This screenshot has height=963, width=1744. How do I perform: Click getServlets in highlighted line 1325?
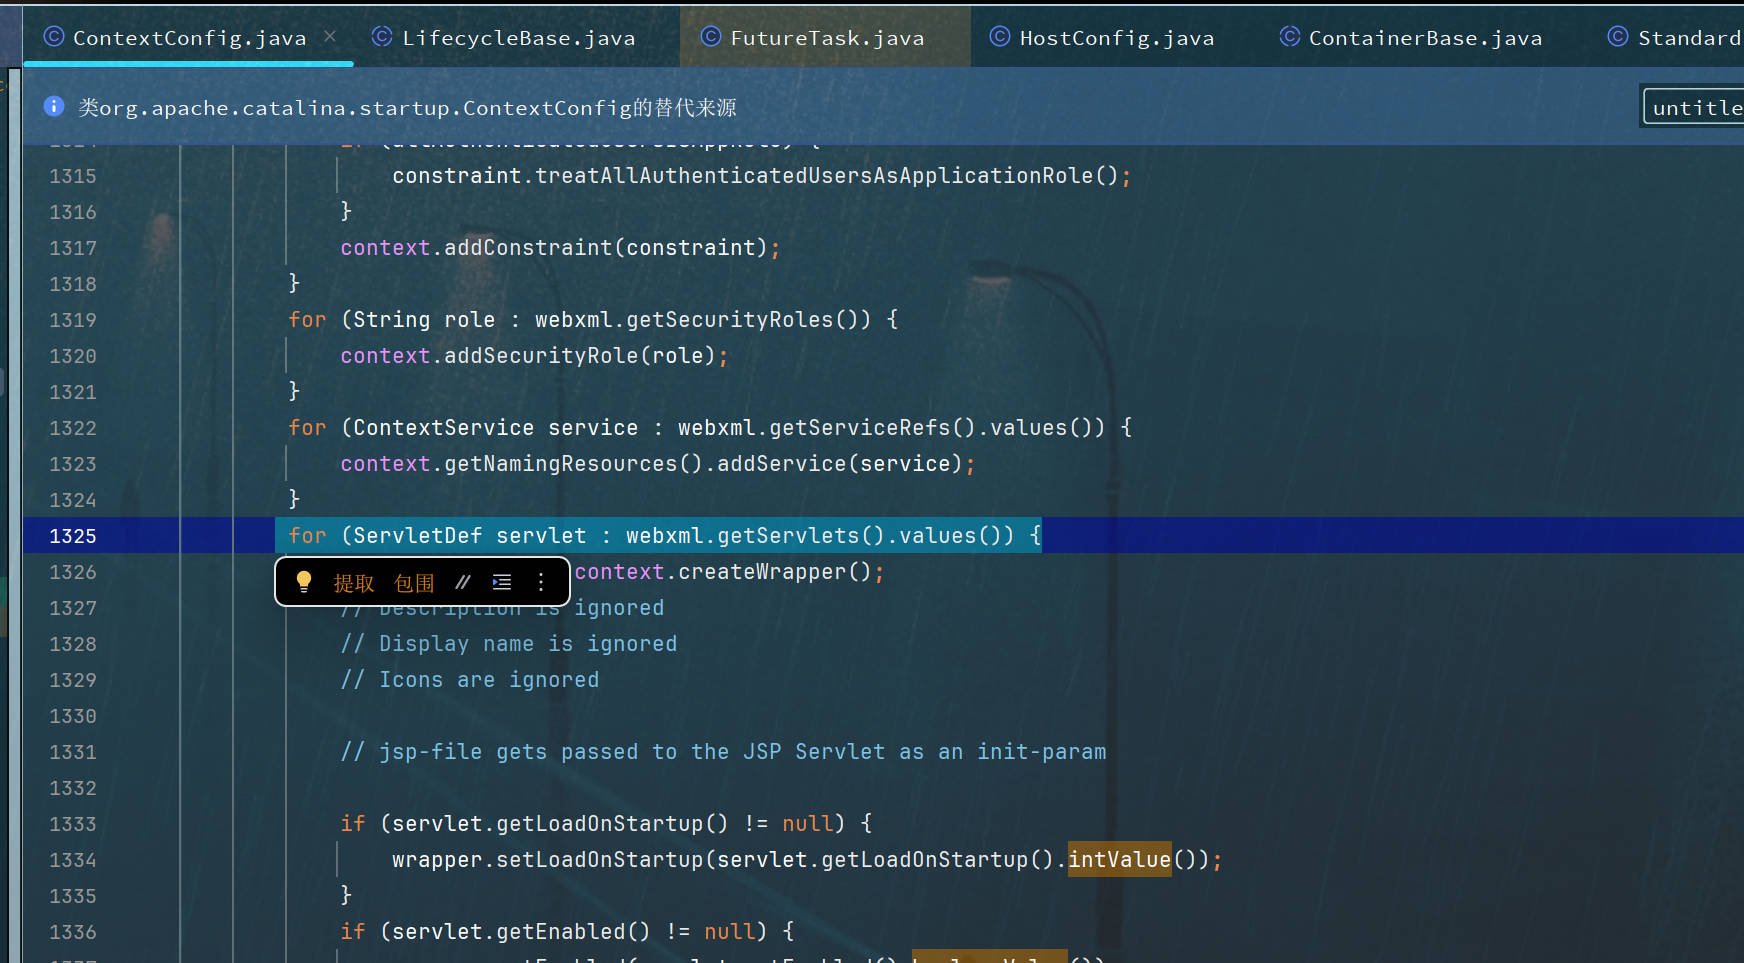(x=788, y=536)
